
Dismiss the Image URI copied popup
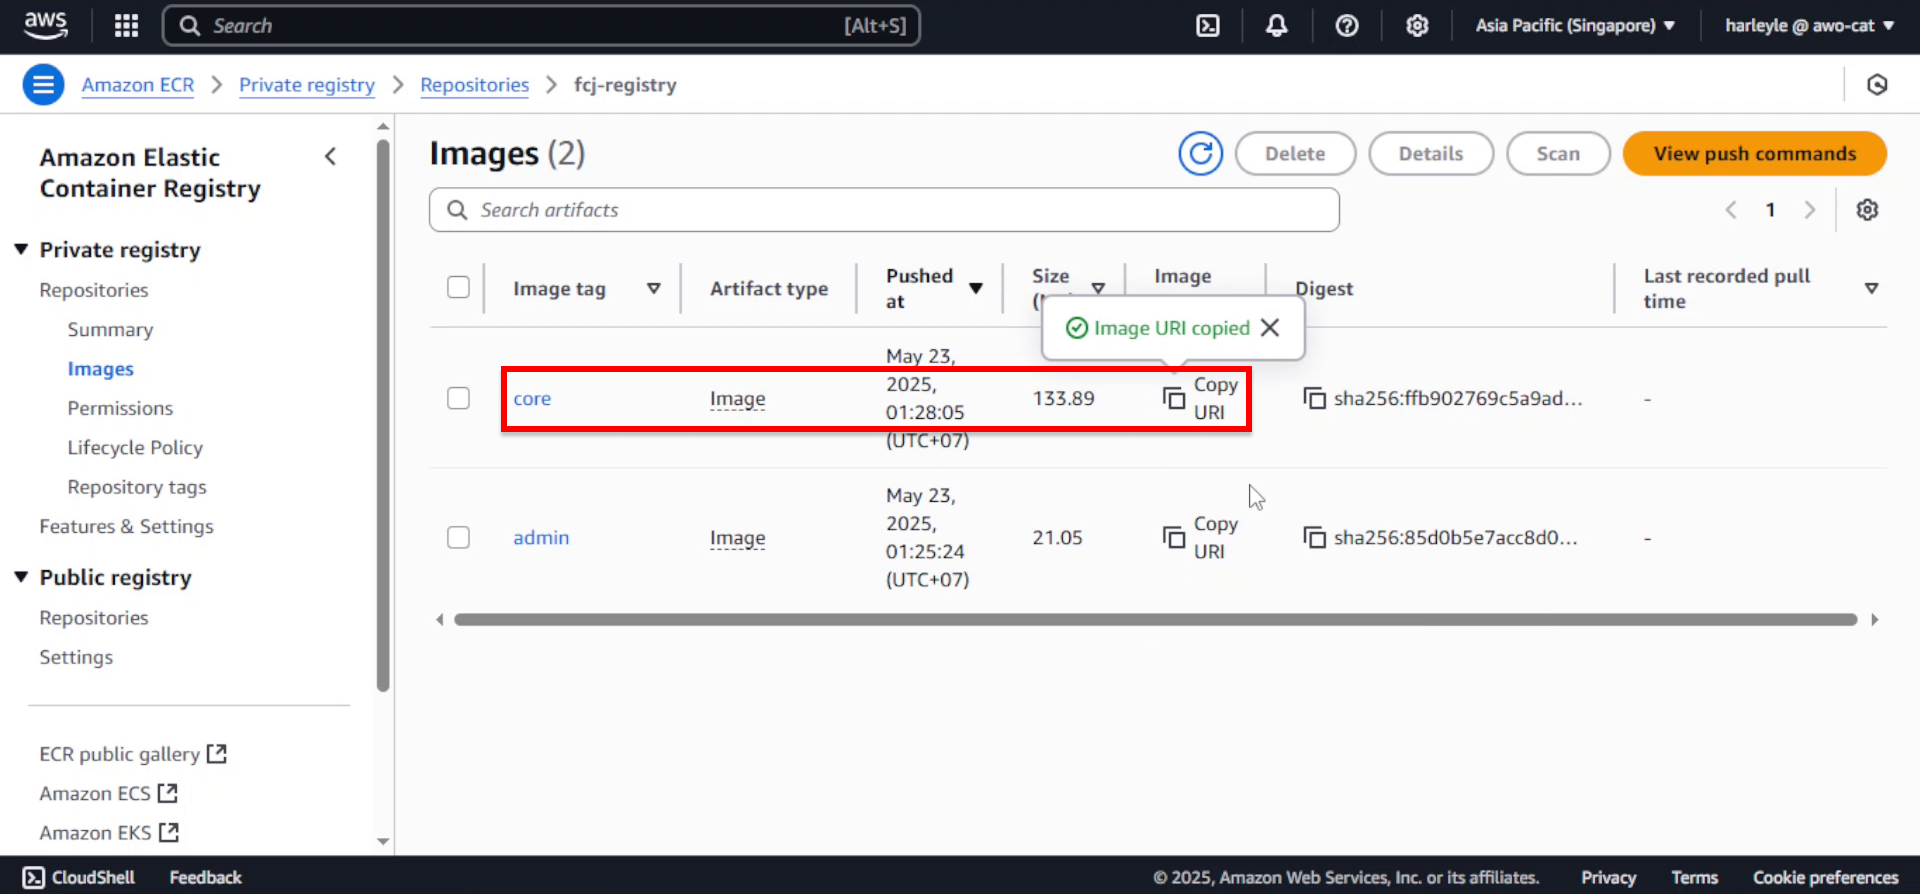1270,328
